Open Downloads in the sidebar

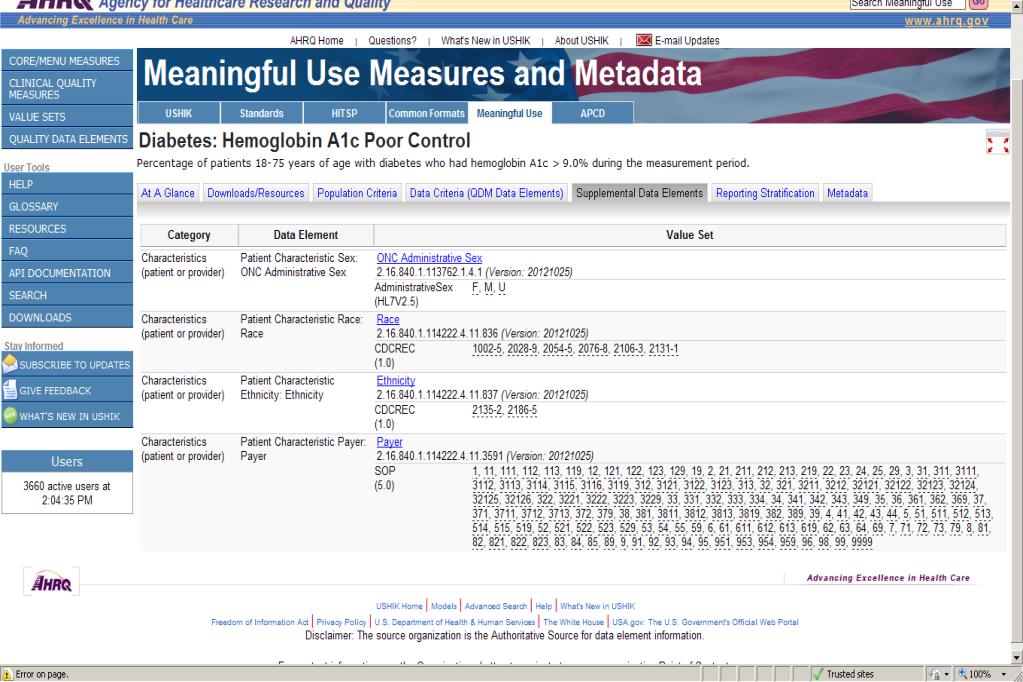click(x=67, y=317)
